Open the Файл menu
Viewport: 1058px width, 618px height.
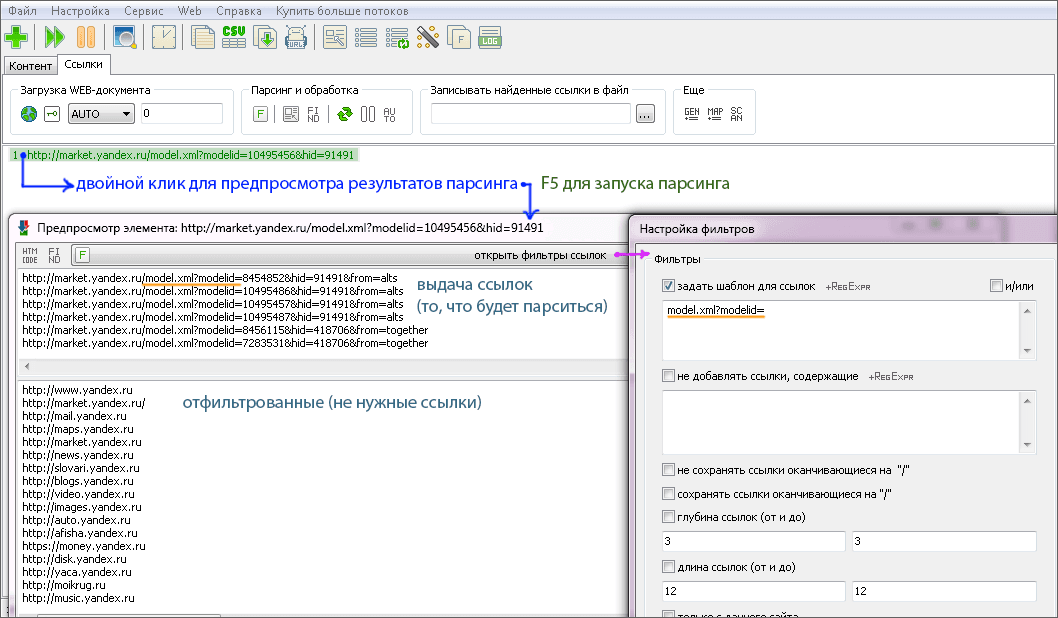[22, 11]
